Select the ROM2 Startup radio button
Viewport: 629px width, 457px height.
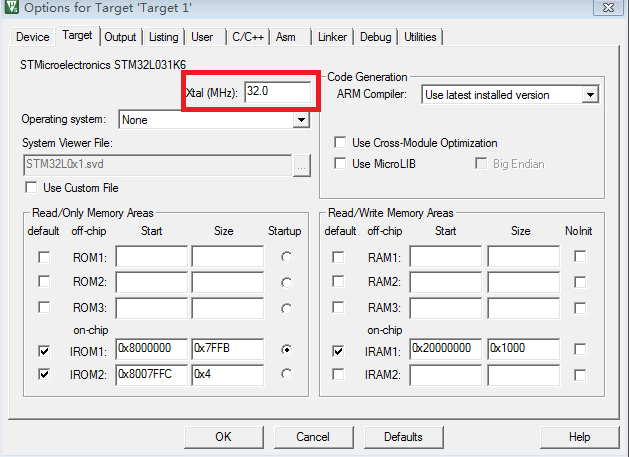(x=286, y=283)
